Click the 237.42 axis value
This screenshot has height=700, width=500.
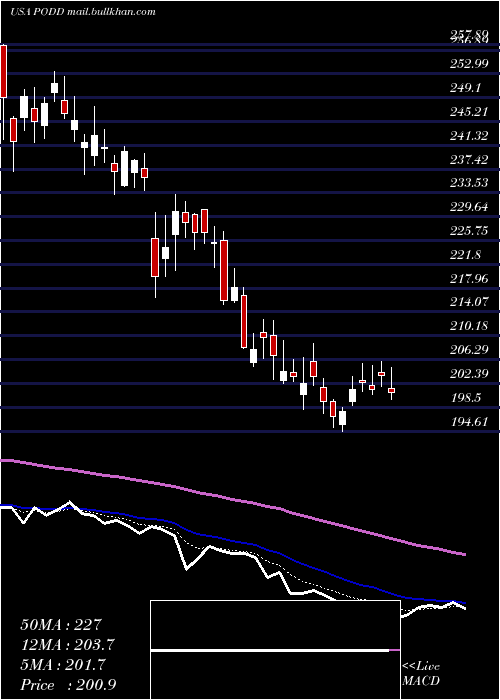point(469,159)
